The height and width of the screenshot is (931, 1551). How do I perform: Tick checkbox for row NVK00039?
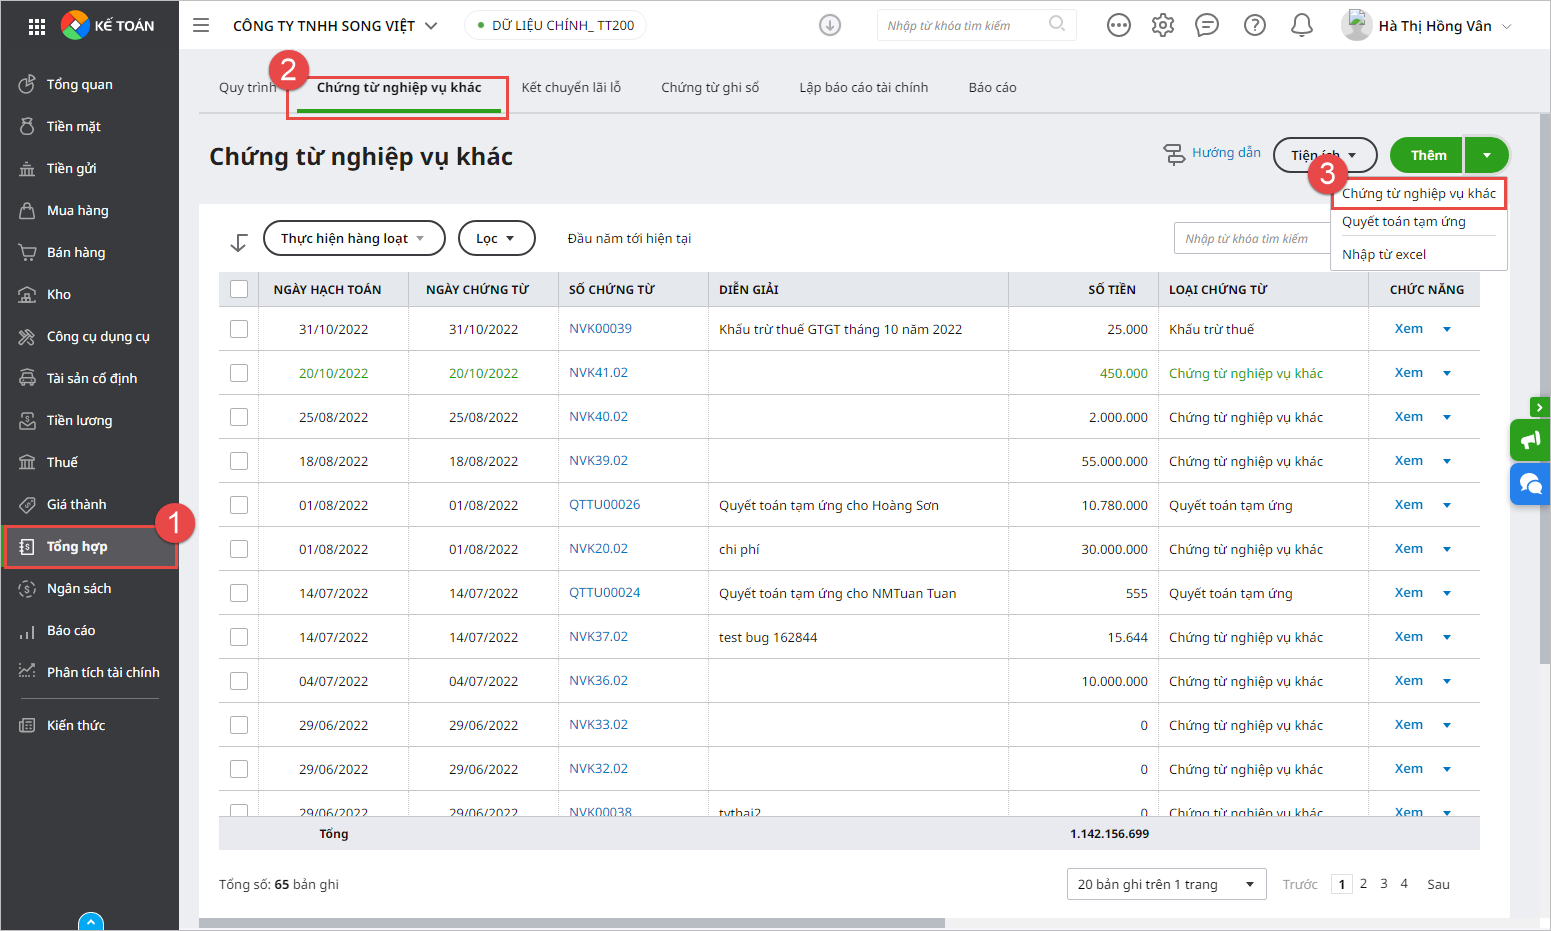click(x=239, y=329)
